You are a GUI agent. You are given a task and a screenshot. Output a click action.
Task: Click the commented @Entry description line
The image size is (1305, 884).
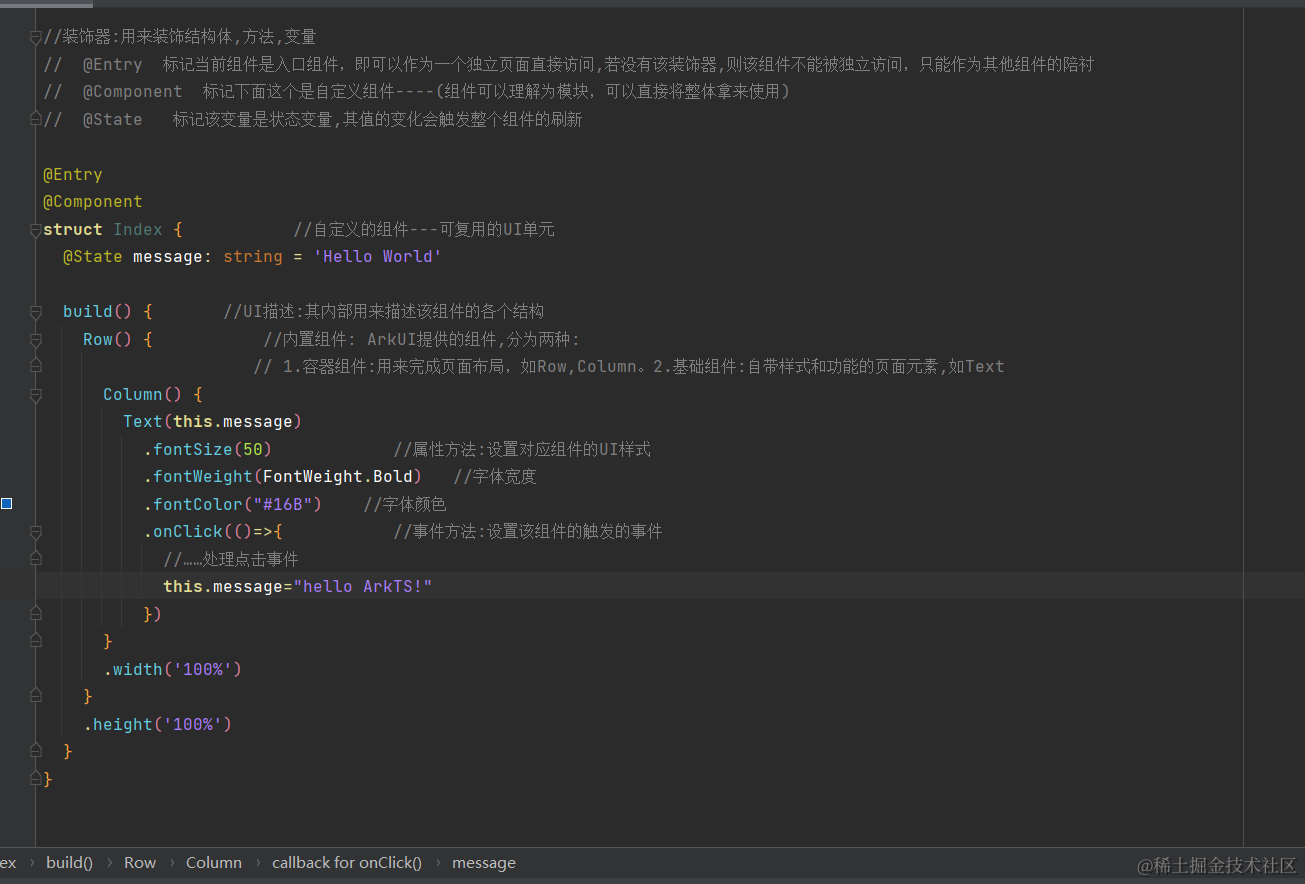coord(569,64)
